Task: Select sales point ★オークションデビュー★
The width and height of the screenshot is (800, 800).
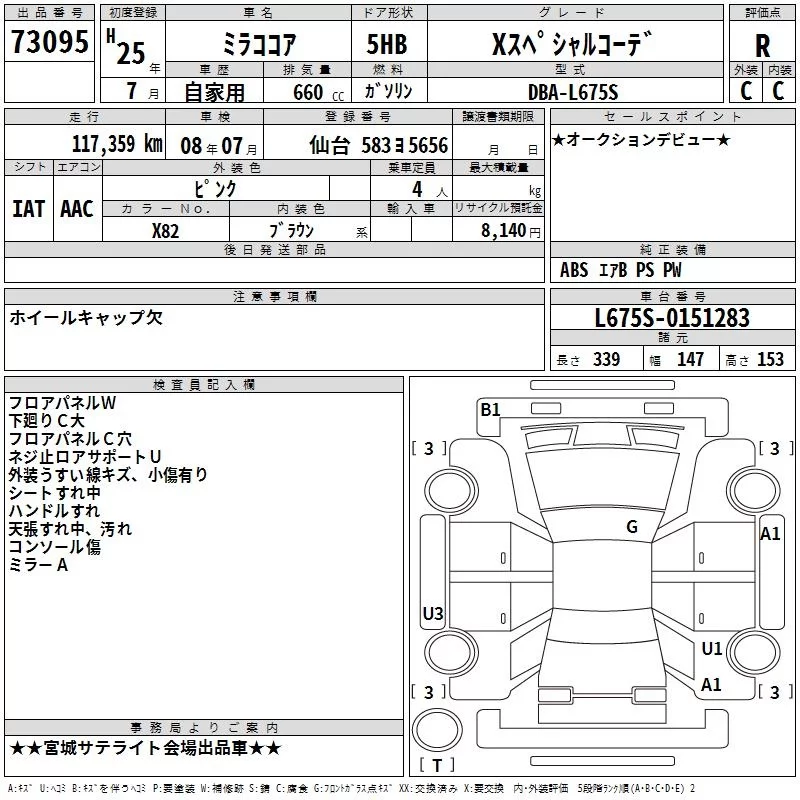Action: tap(641, 139)
